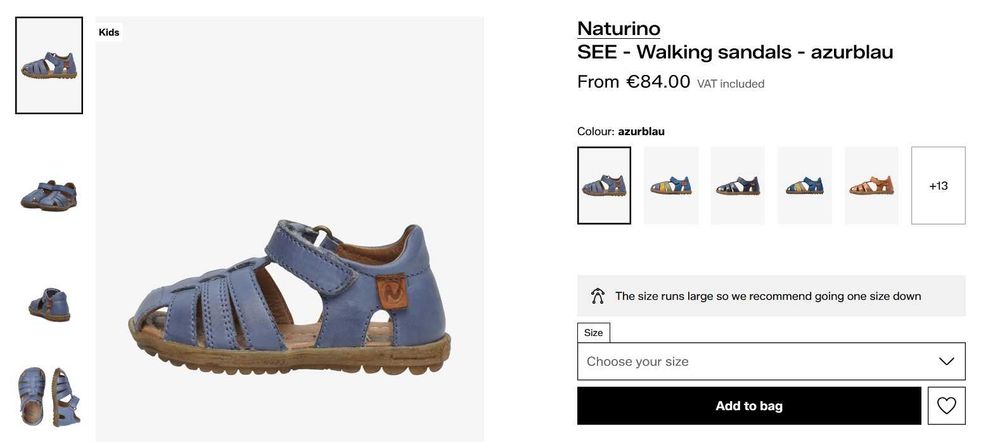Switch to the orange-brown sandal colour
This screenshot has width=1000, height=442.
click(x=871, y=186)
